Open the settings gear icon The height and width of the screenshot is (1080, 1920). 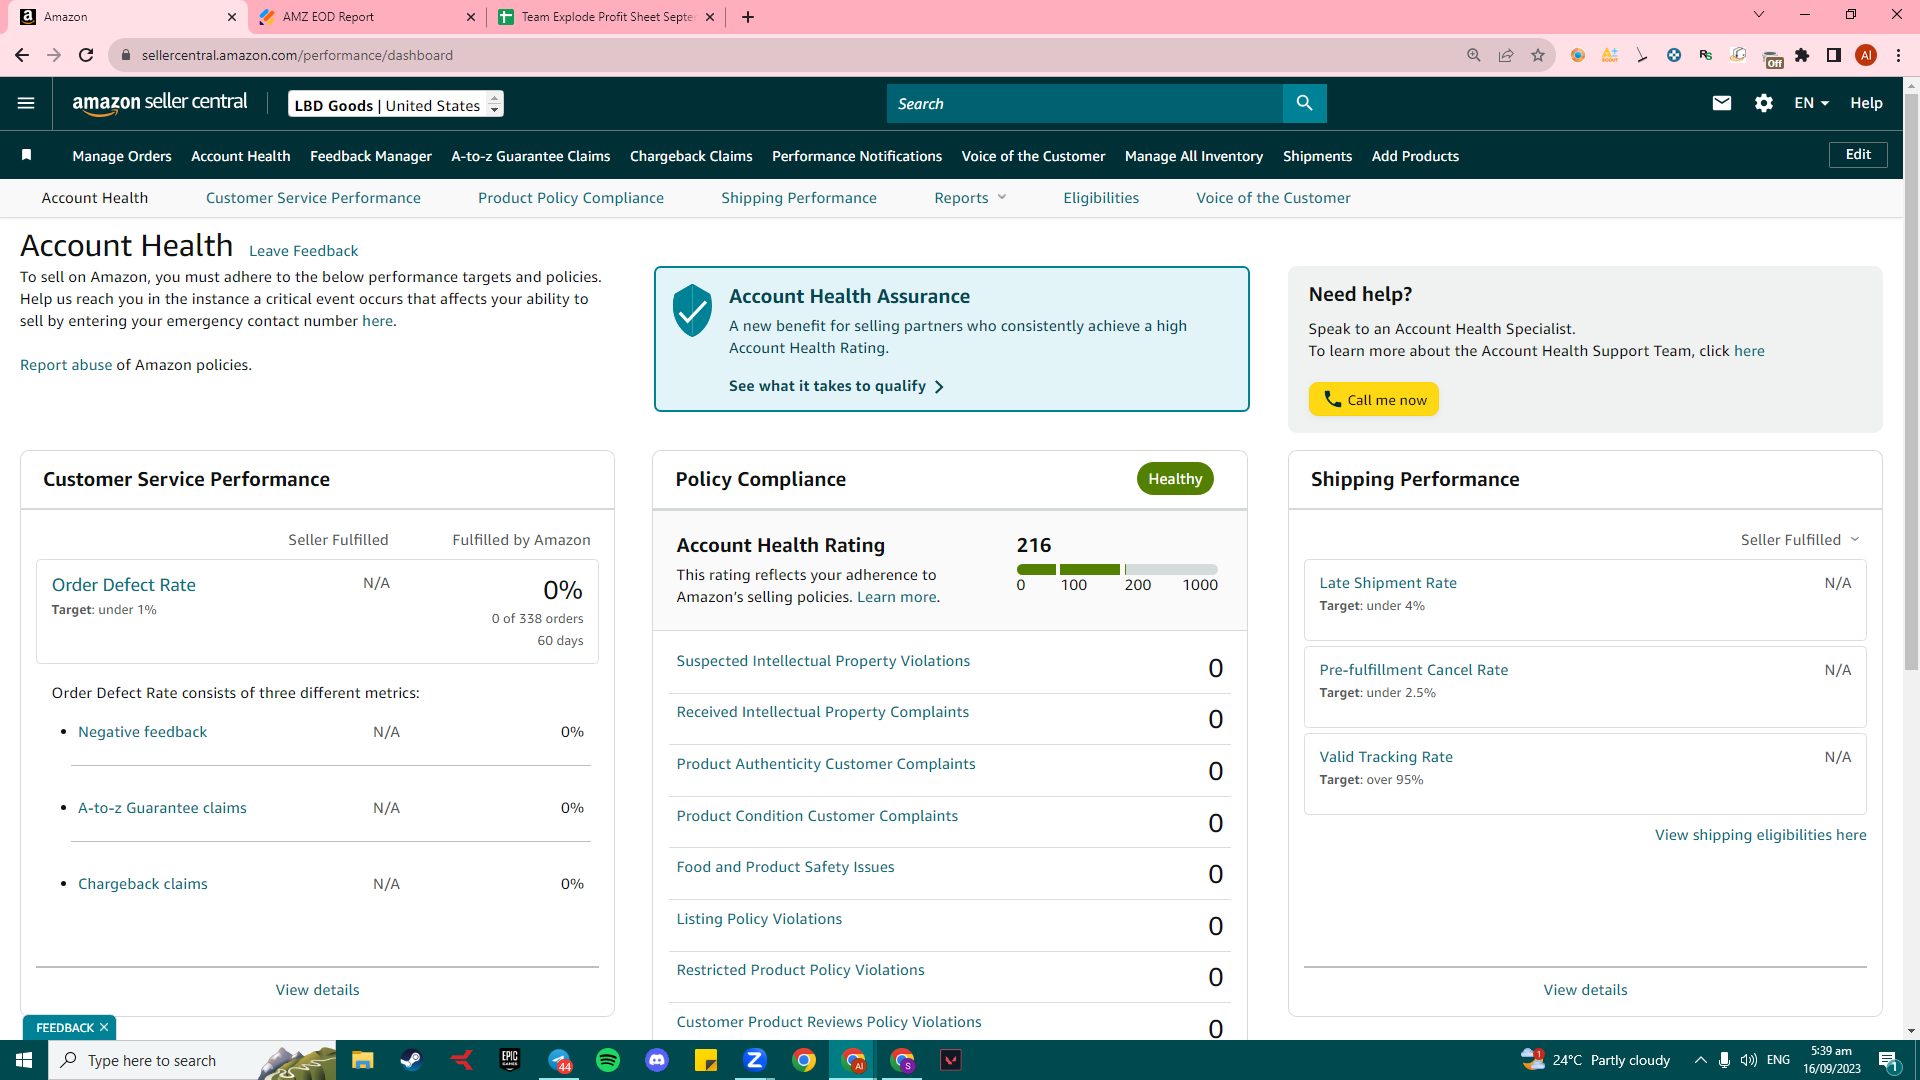[1763, 103]
